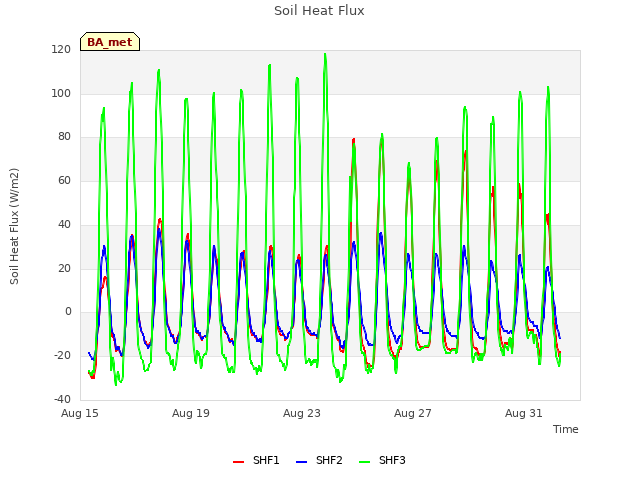The height and width of the screenshot is (480, 640).
Task: Click the -20 y-axis label
Action: tap(62, 356)
